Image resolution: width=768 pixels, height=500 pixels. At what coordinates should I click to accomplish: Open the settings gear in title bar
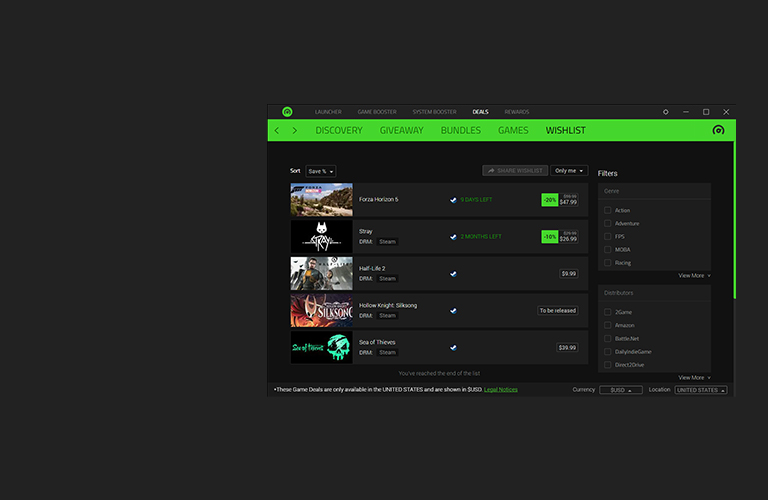(666, 112)
